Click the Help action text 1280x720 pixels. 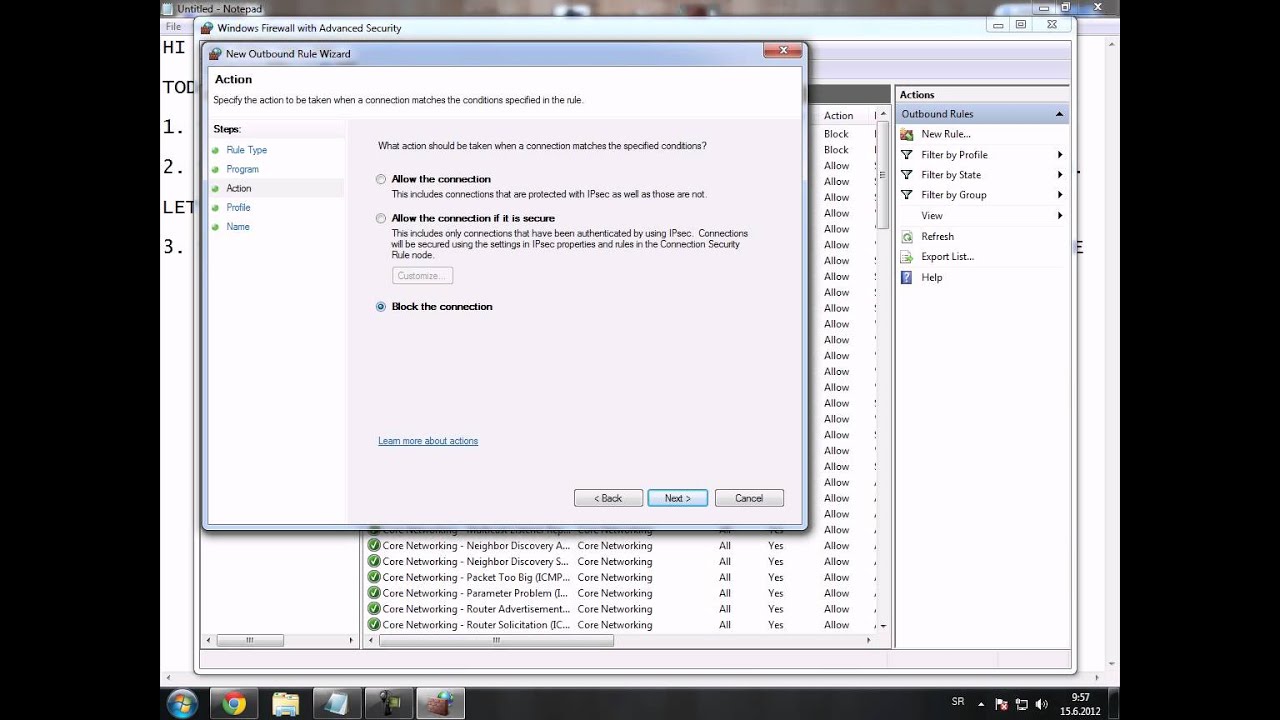pyautogui.click(x=932, y=278)
